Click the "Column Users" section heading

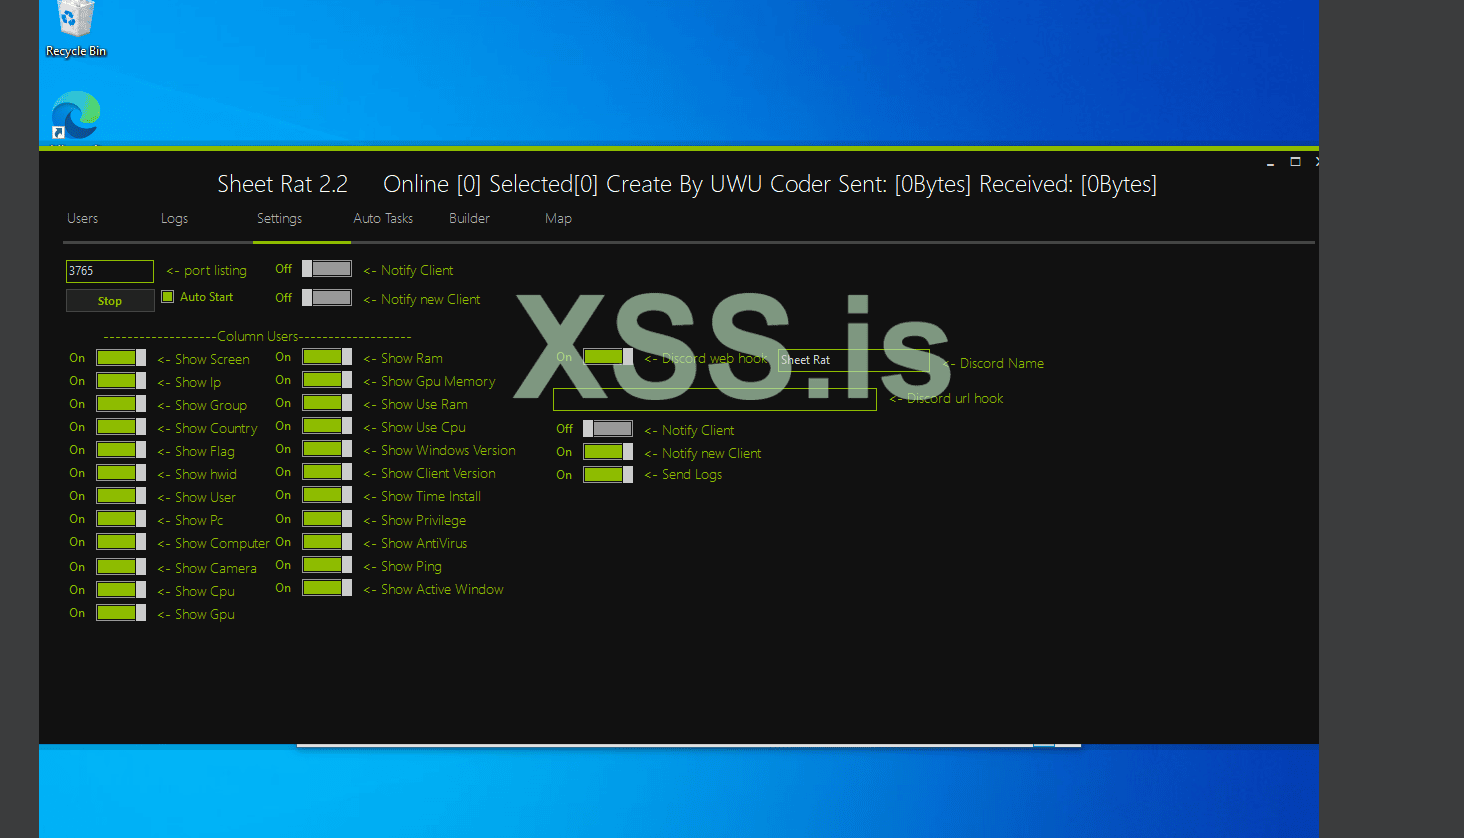tap(257, 336)
